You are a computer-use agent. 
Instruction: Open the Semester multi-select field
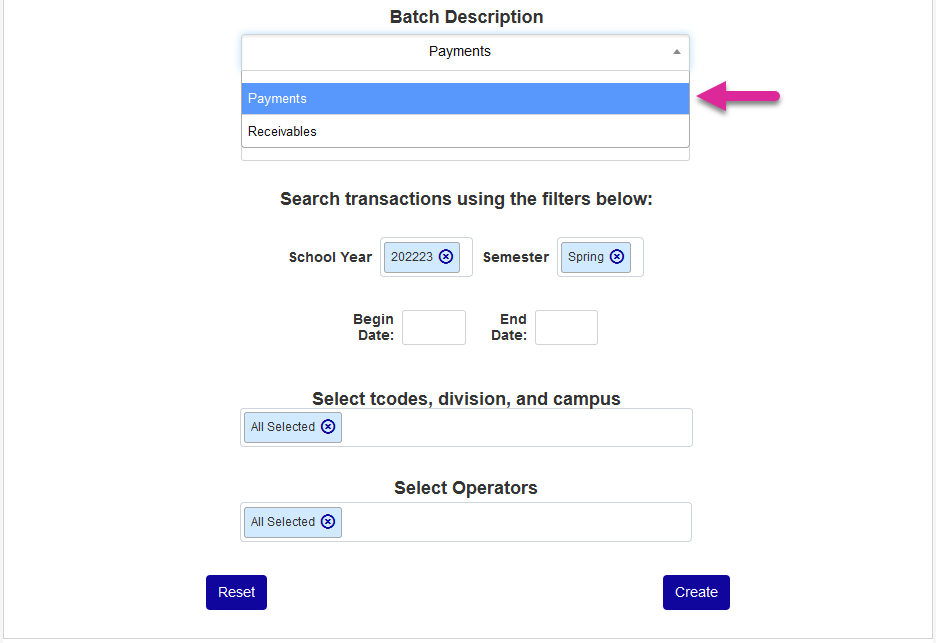637,257
